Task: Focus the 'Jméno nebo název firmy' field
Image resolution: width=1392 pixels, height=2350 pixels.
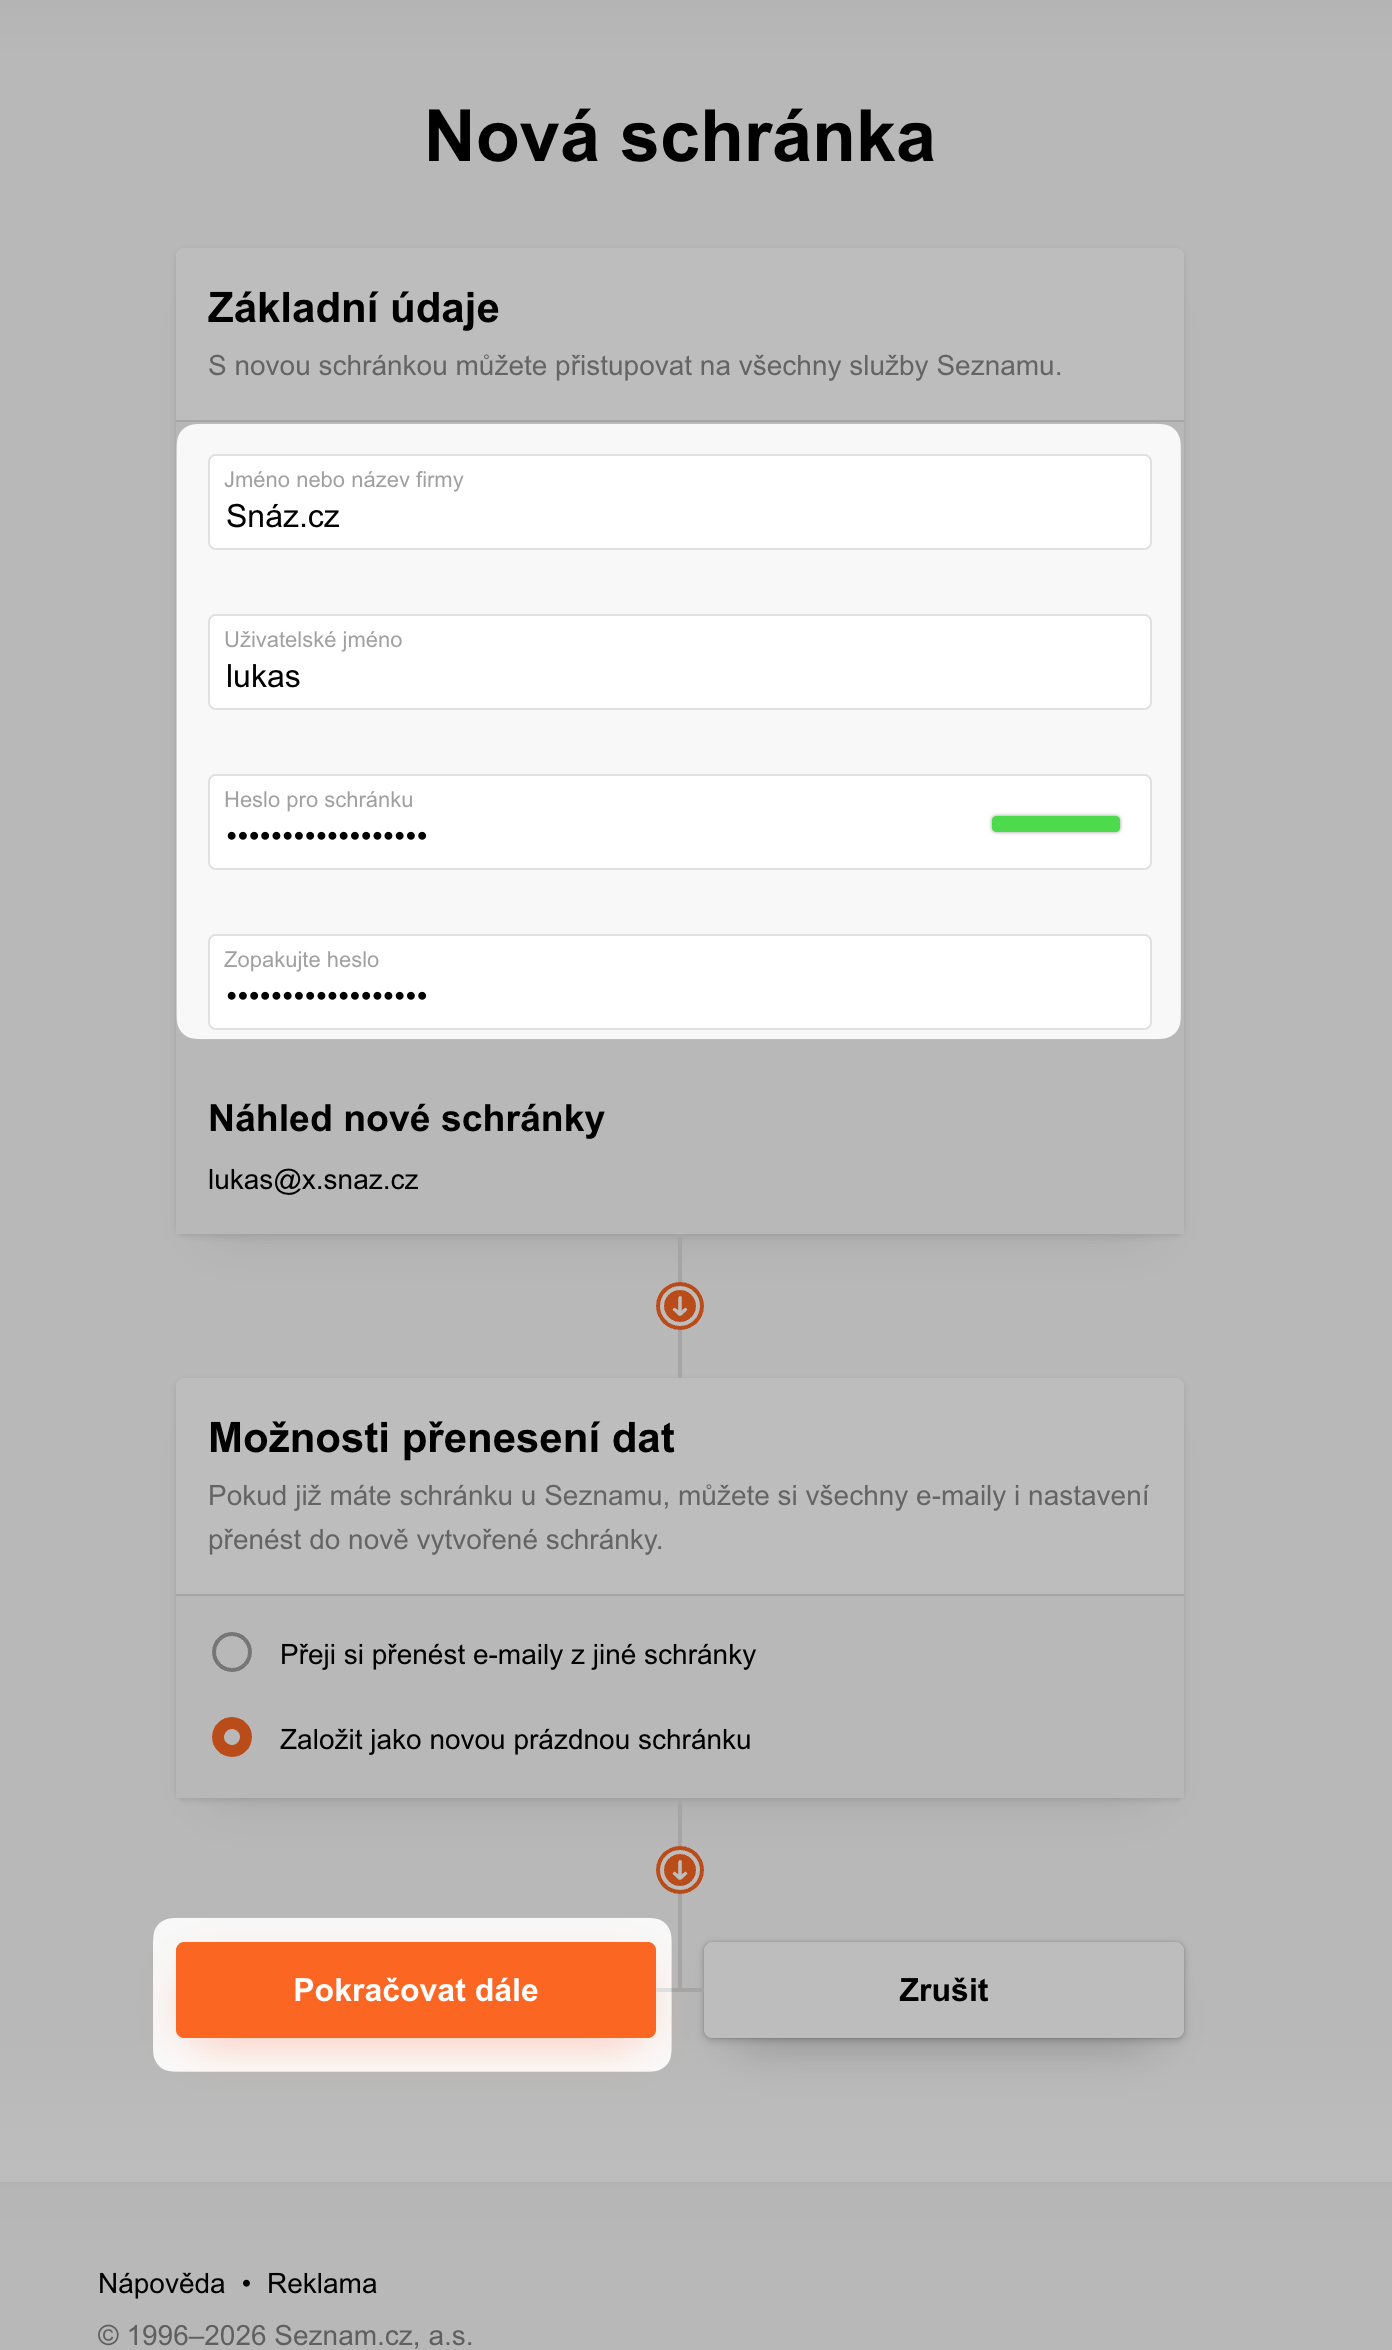Action: coord(680,503)
